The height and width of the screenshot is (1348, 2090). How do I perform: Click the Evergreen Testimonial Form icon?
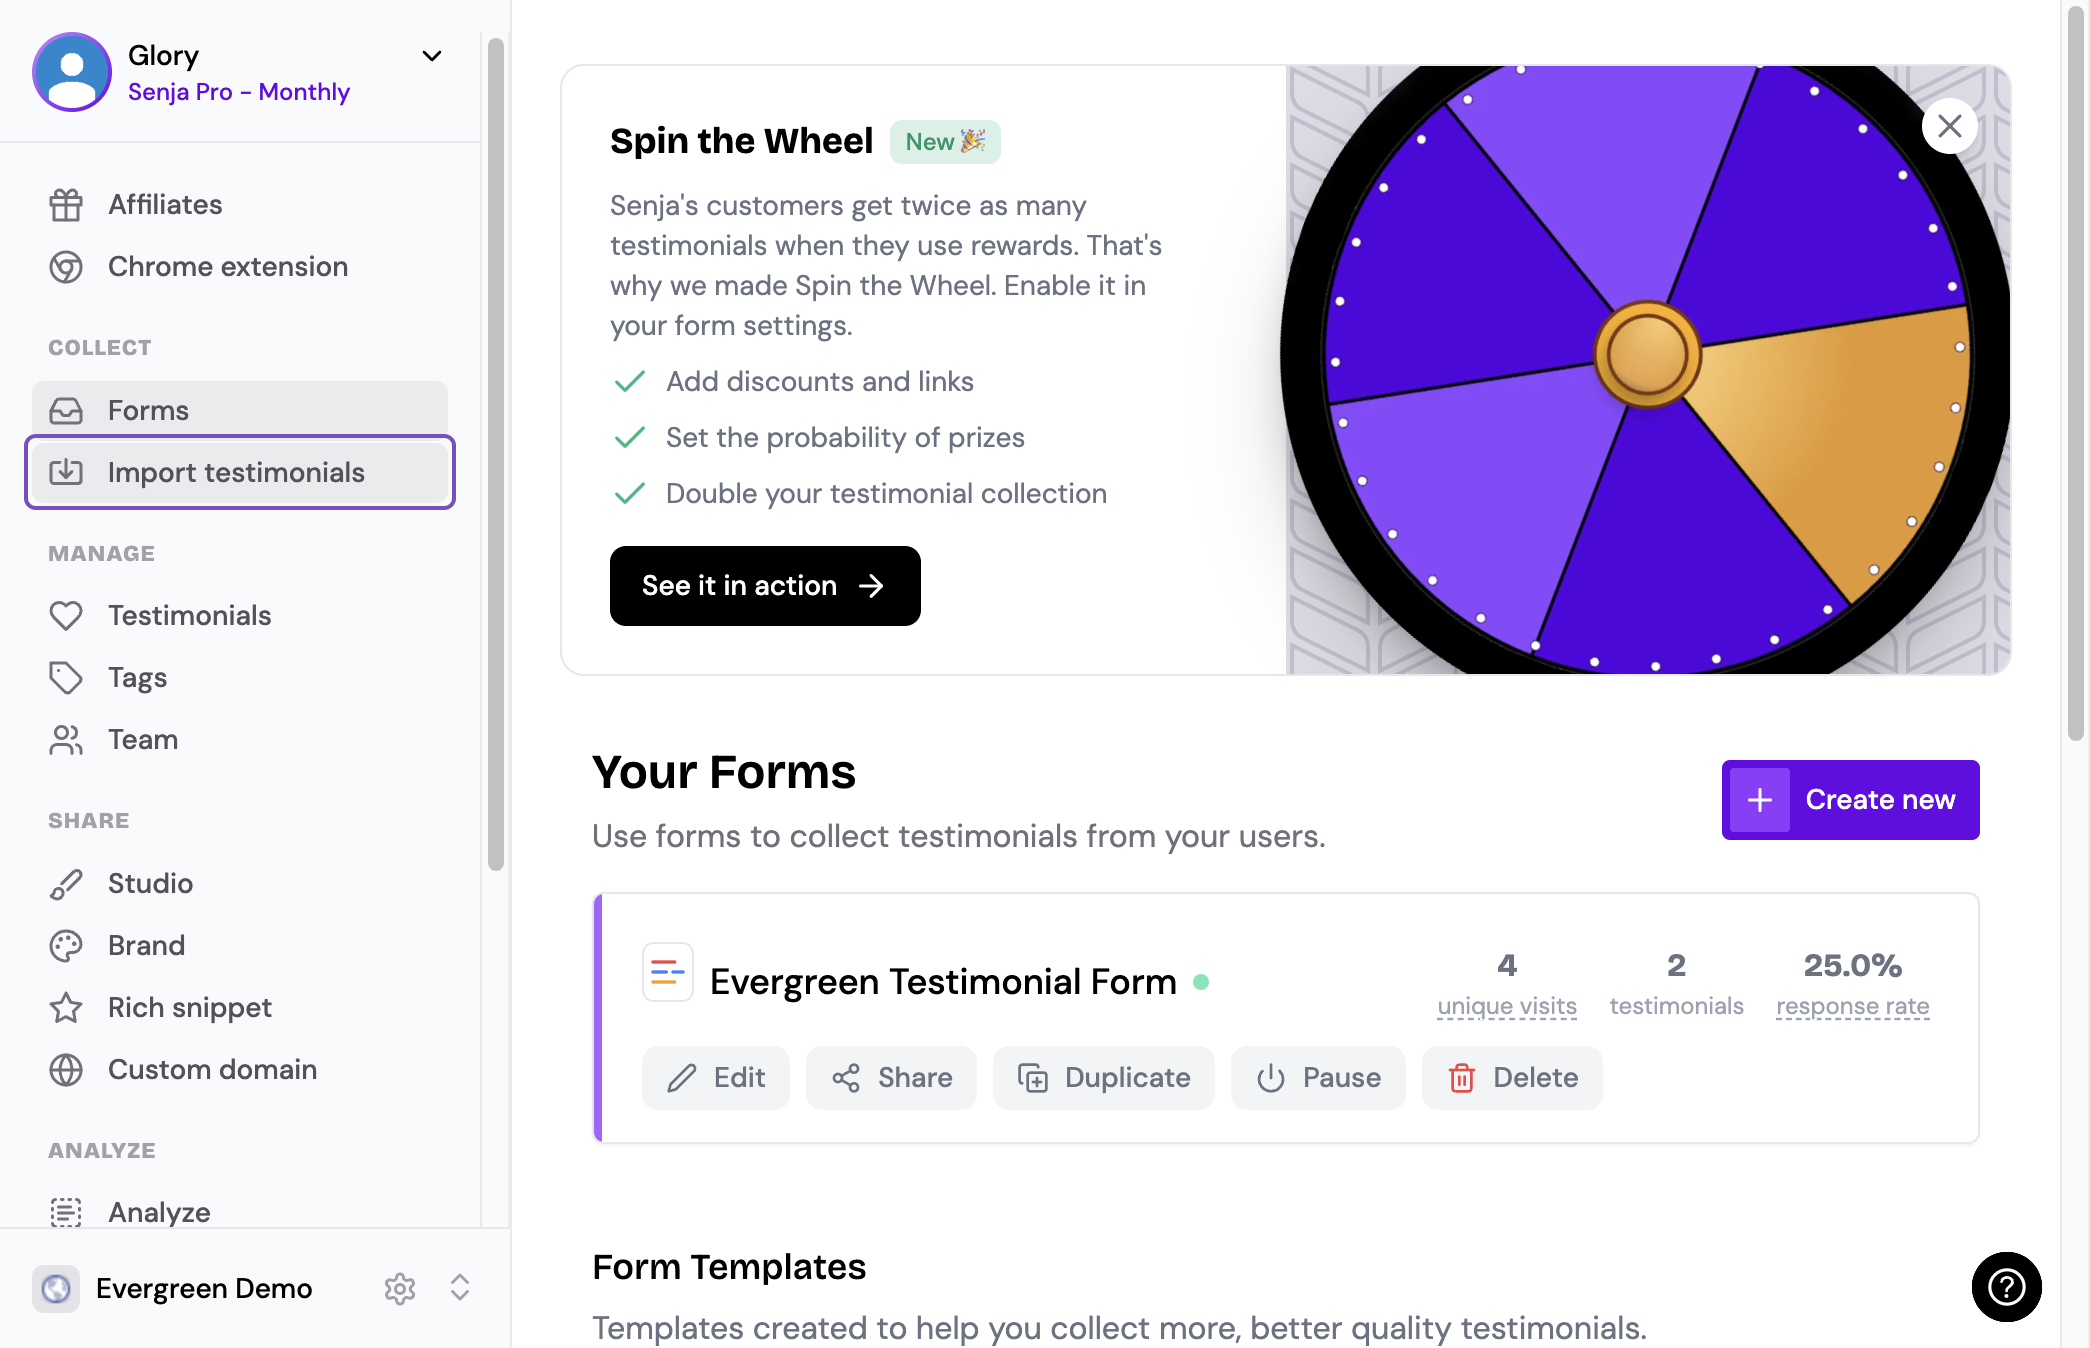pos(667,972)
